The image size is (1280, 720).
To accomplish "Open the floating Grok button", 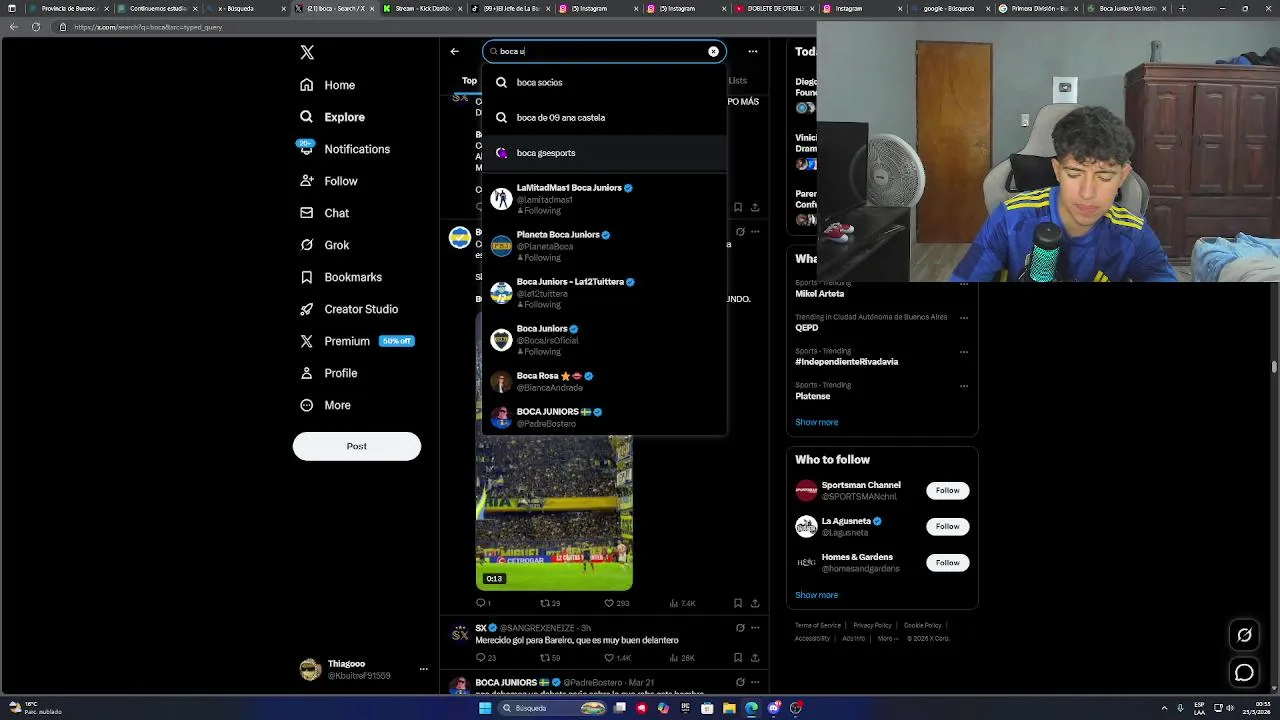I will [1244, 635].
